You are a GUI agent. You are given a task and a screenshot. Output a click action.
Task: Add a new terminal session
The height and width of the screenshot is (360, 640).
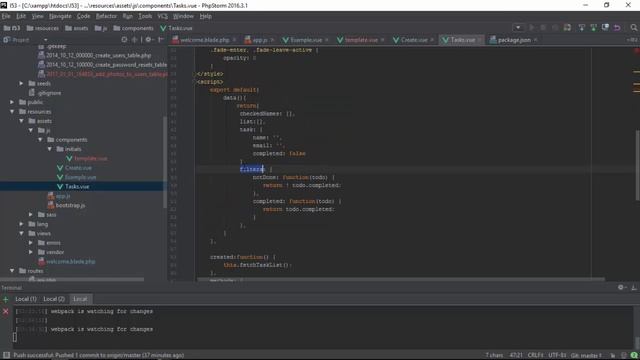(x=5, y=300)
